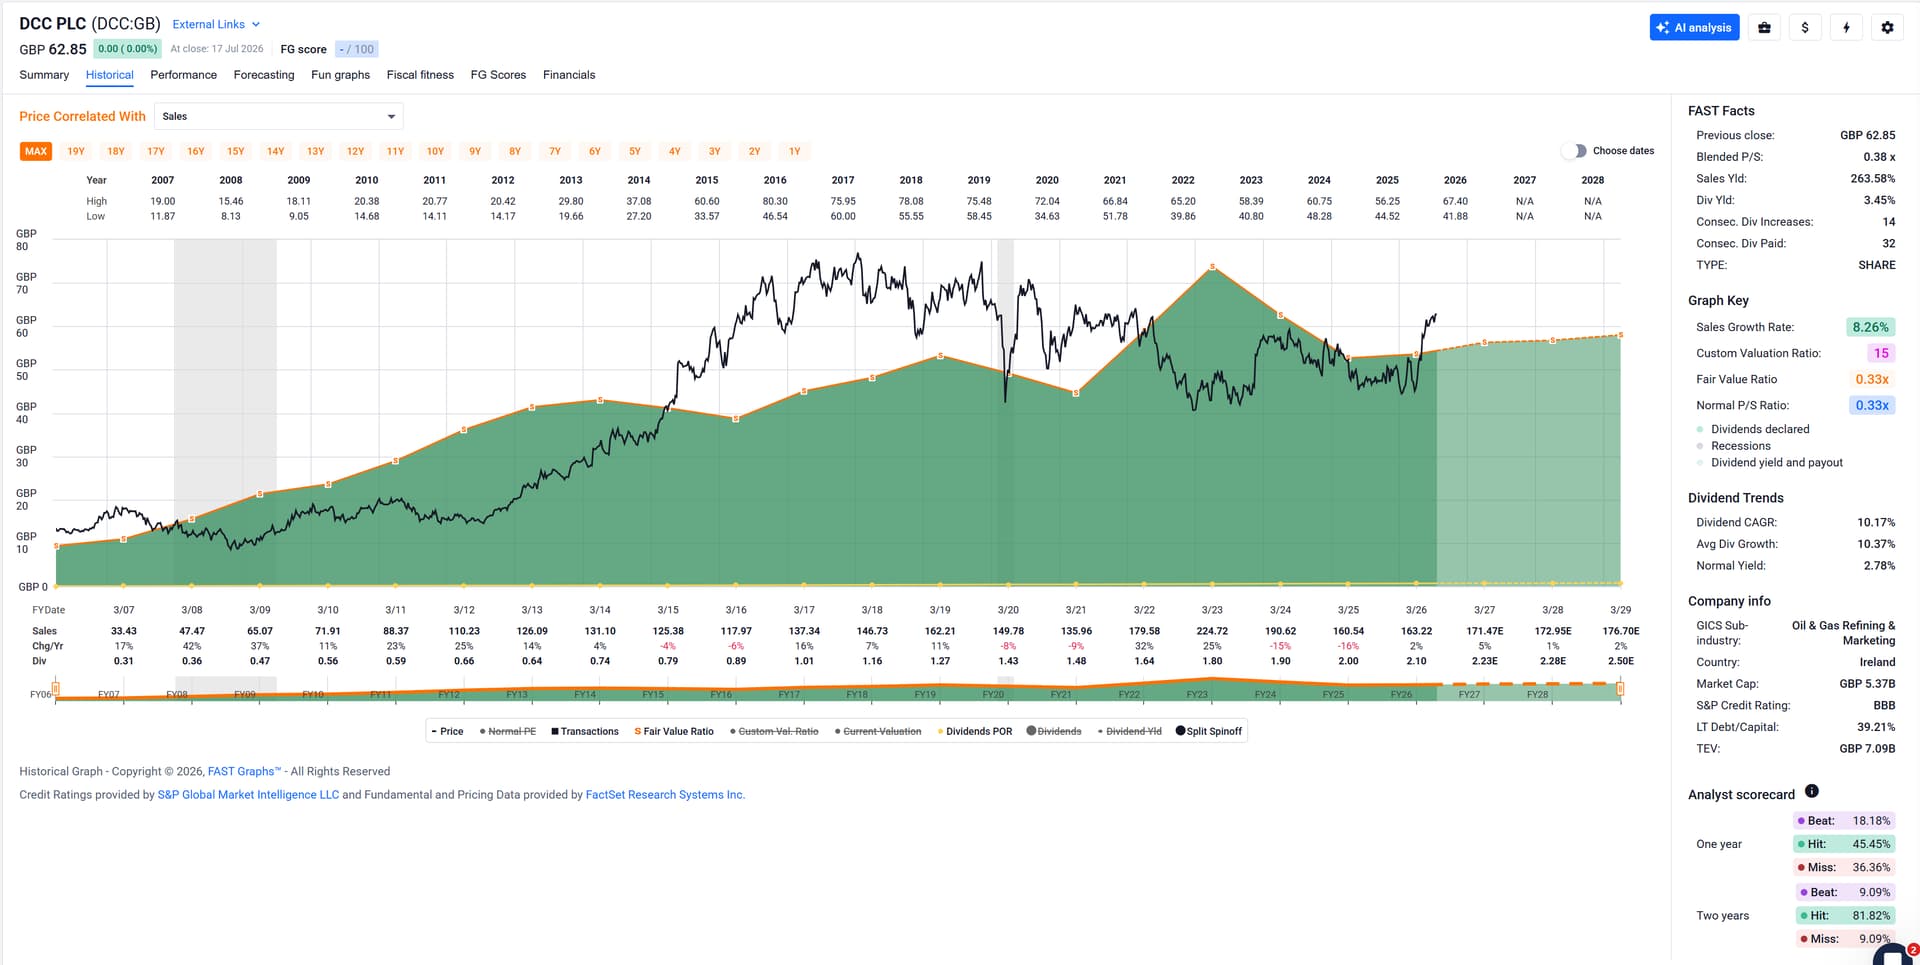Toggle the Custom Val. Ratio legend series
1920x965 pixels.
pos(774,731)
